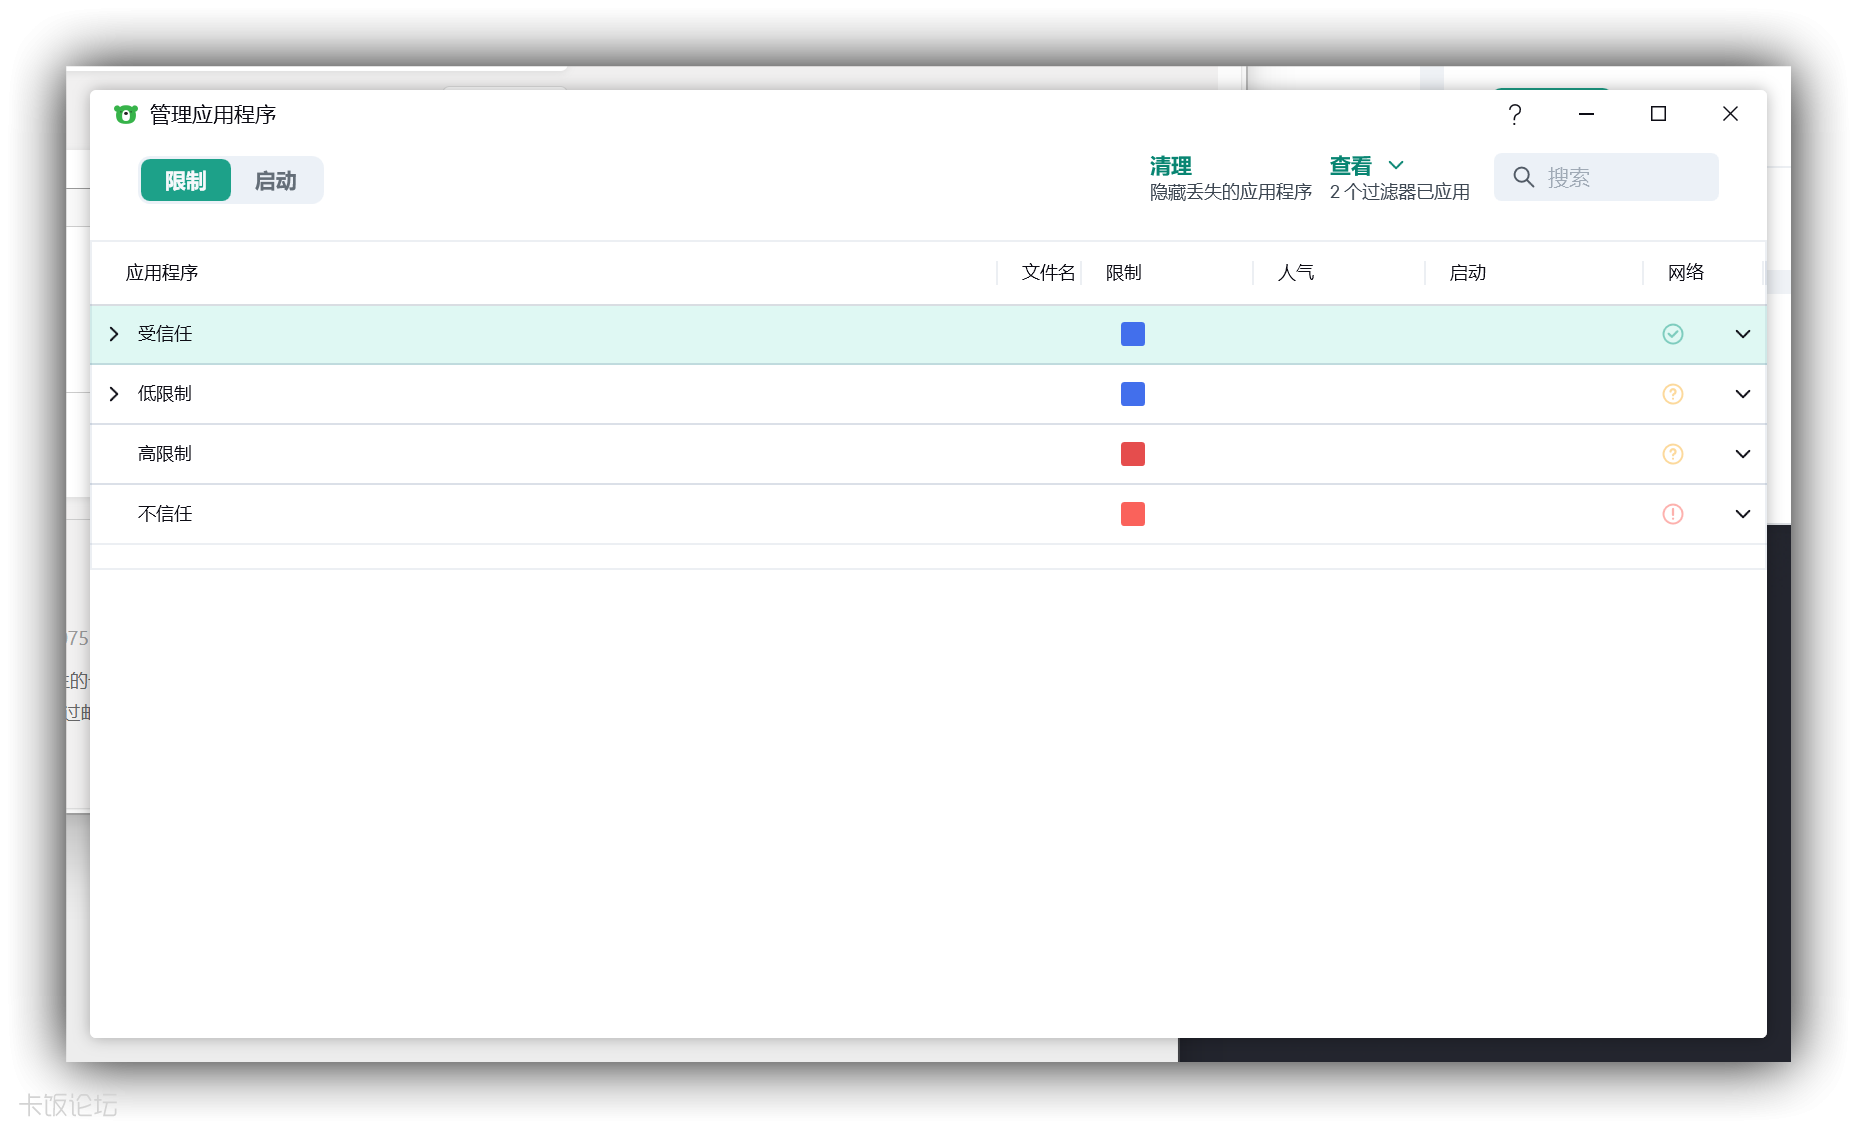Expand the 低限制 group
Image resolution: width=1857 pixels, height=1128 pixels.
pyautogui.click(x=114, y=394)
